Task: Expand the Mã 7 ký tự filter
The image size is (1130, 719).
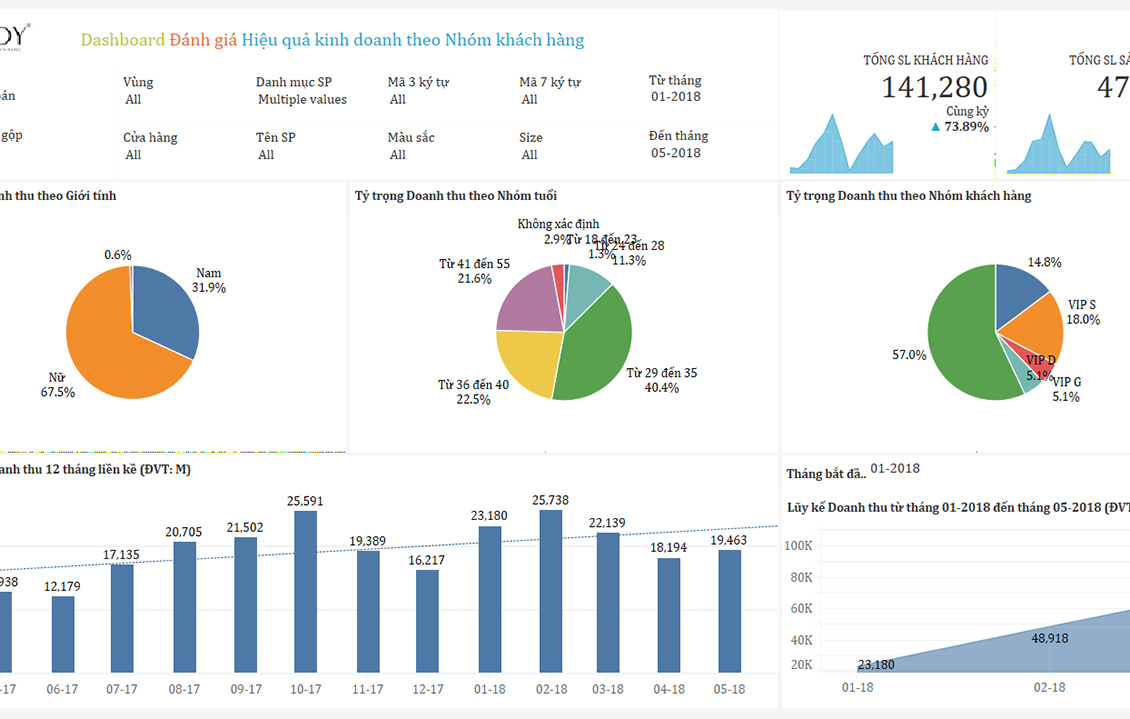Action: coord(530,100)
